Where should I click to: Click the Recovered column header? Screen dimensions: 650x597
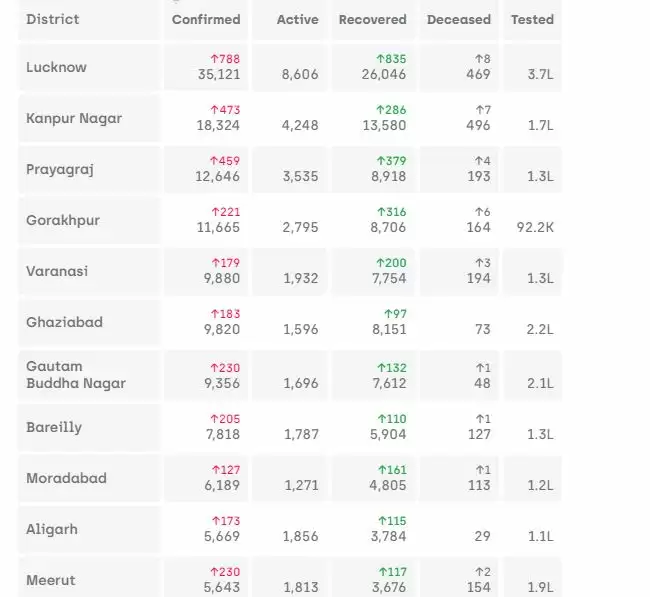point(373,19)
